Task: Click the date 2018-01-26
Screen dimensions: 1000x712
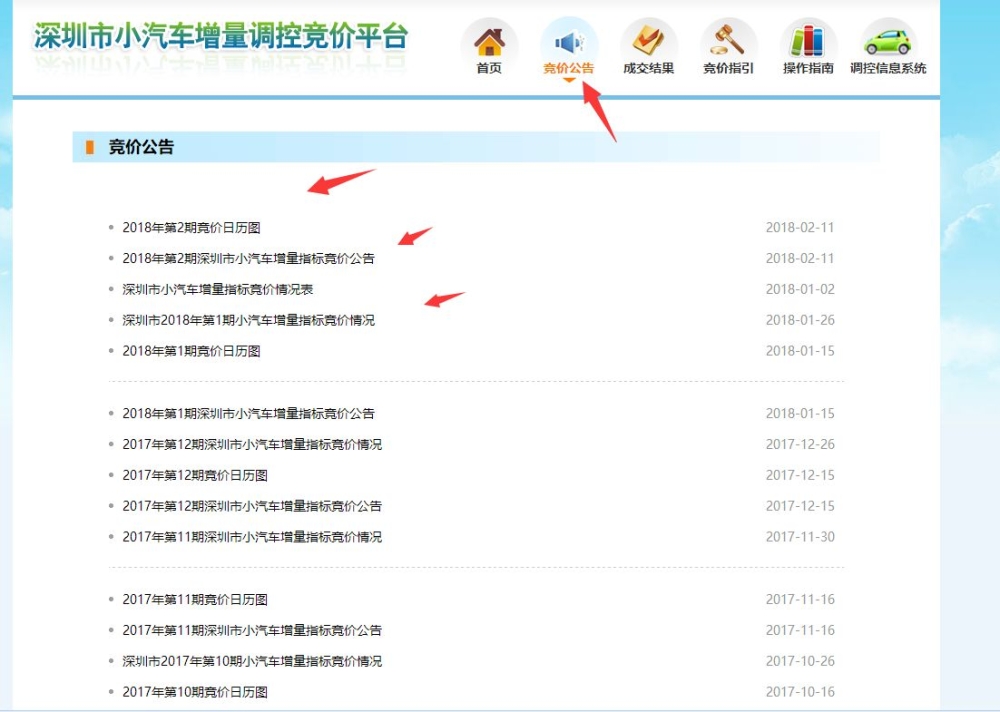Action: [800, 320]
